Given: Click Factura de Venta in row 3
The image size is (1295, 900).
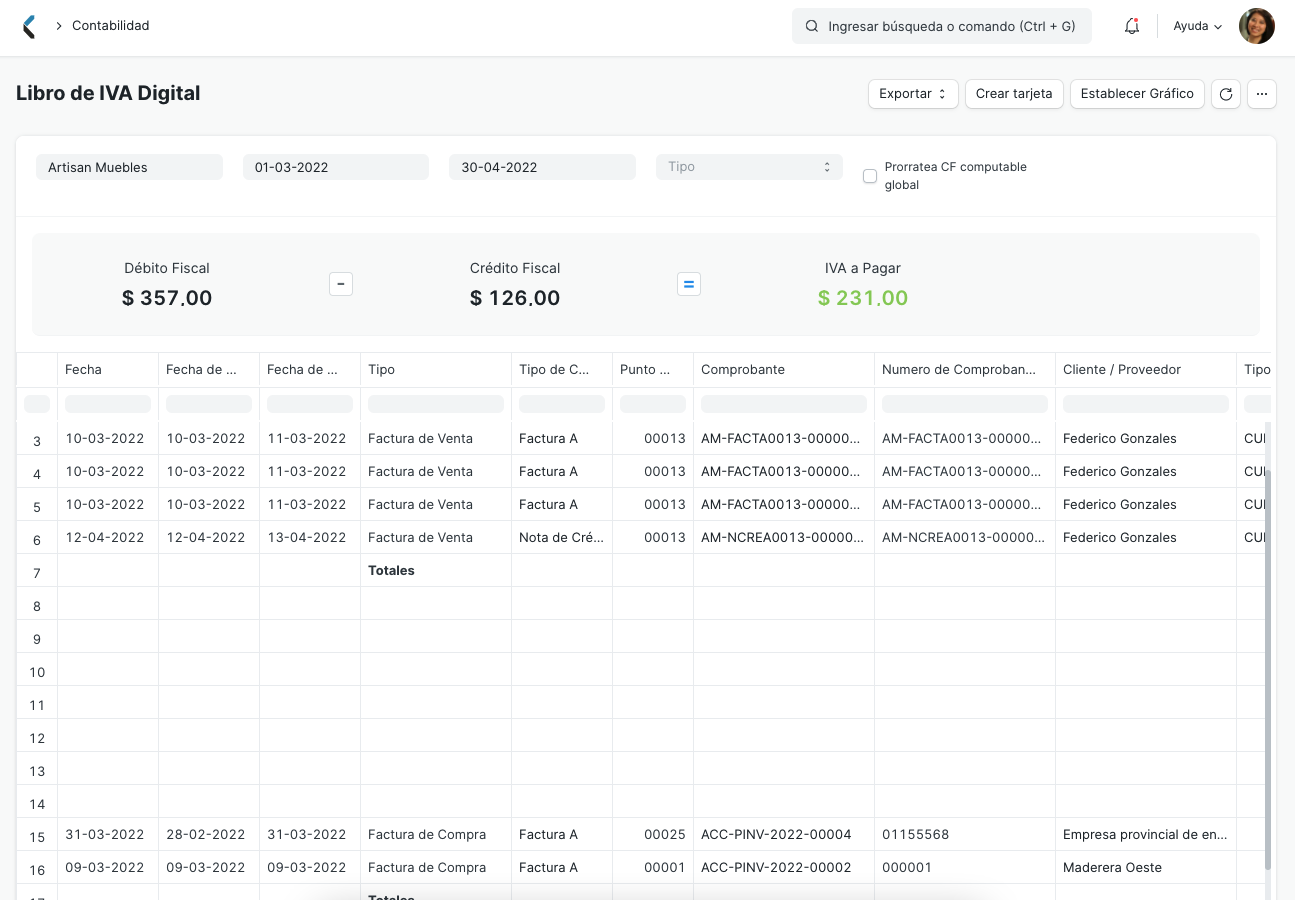Looking at the screenshot, I should 436,439.
